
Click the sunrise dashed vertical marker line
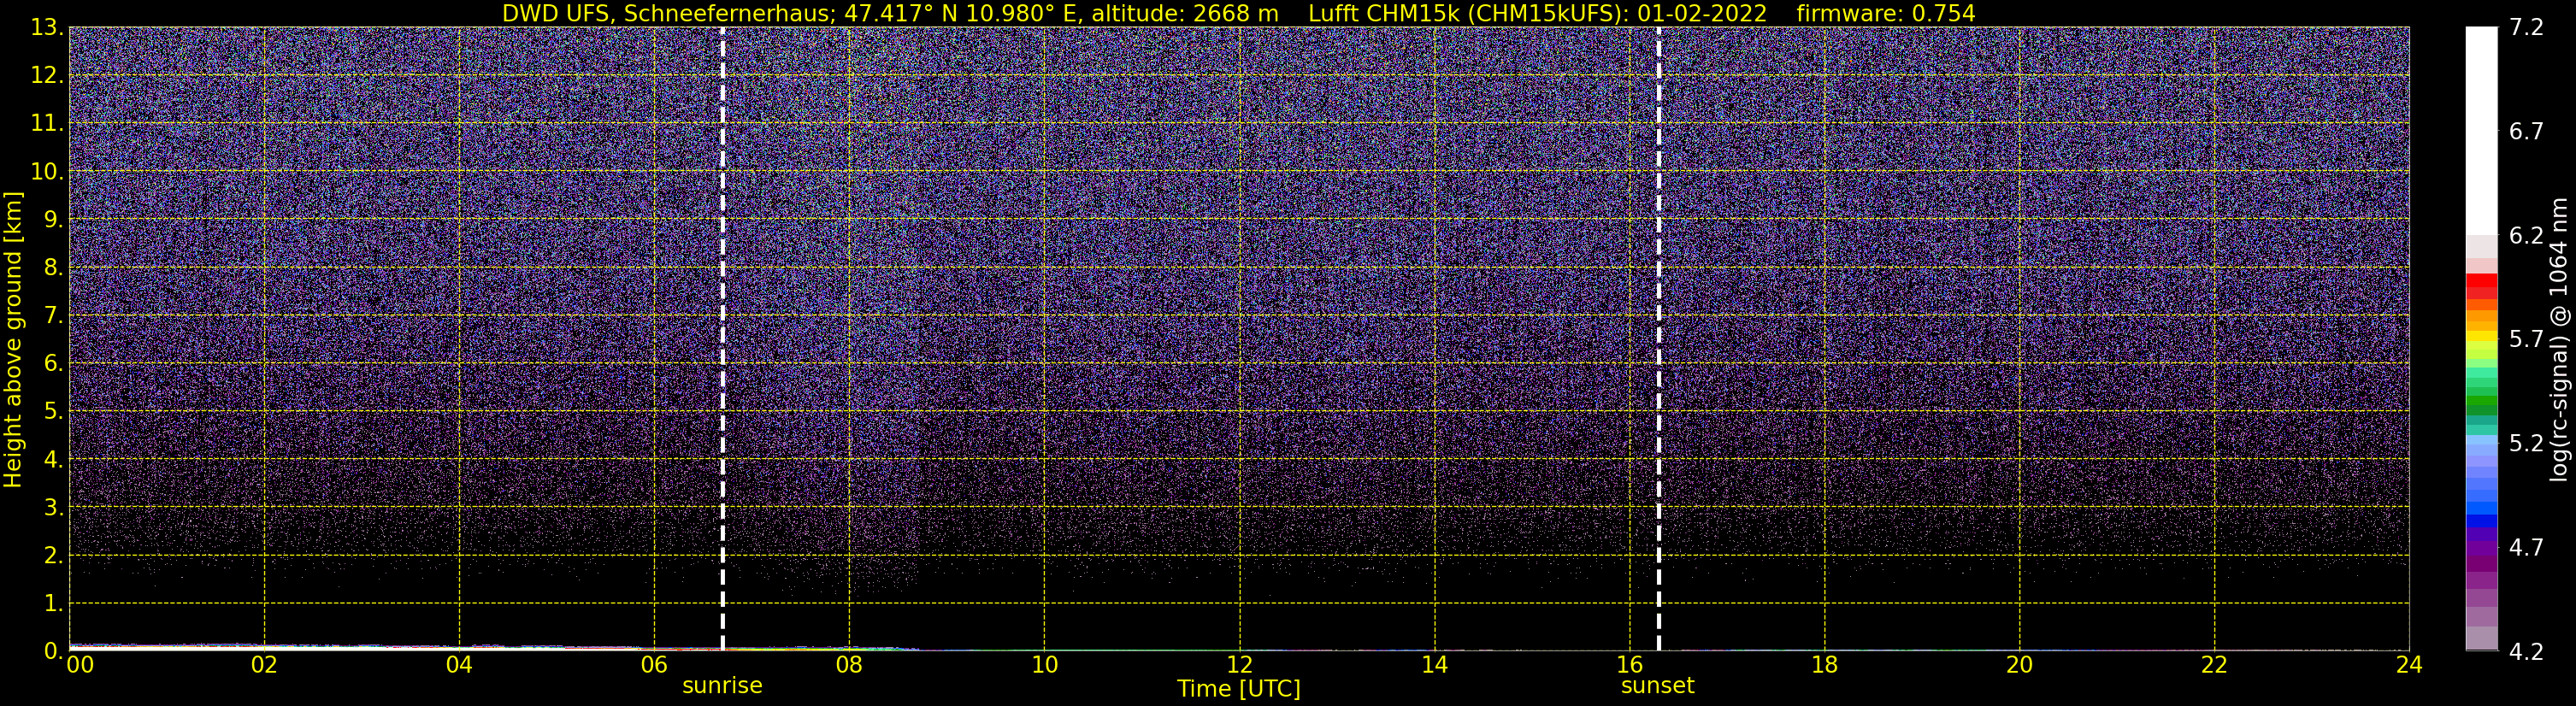coord(722,339)
